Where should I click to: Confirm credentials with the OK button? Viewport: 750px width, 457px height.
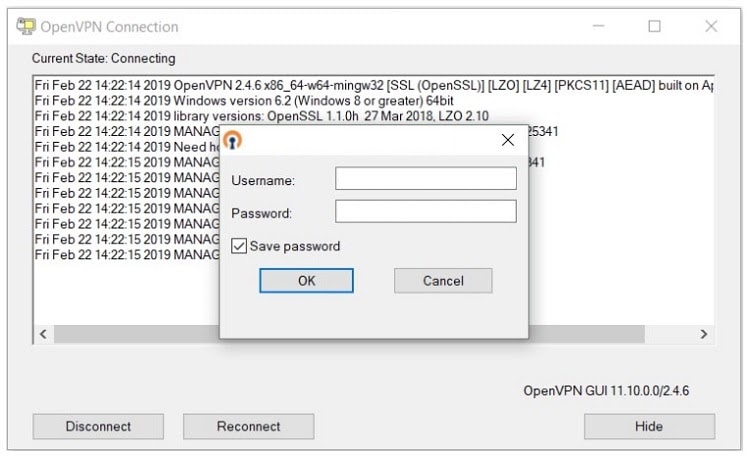(307, 280)
